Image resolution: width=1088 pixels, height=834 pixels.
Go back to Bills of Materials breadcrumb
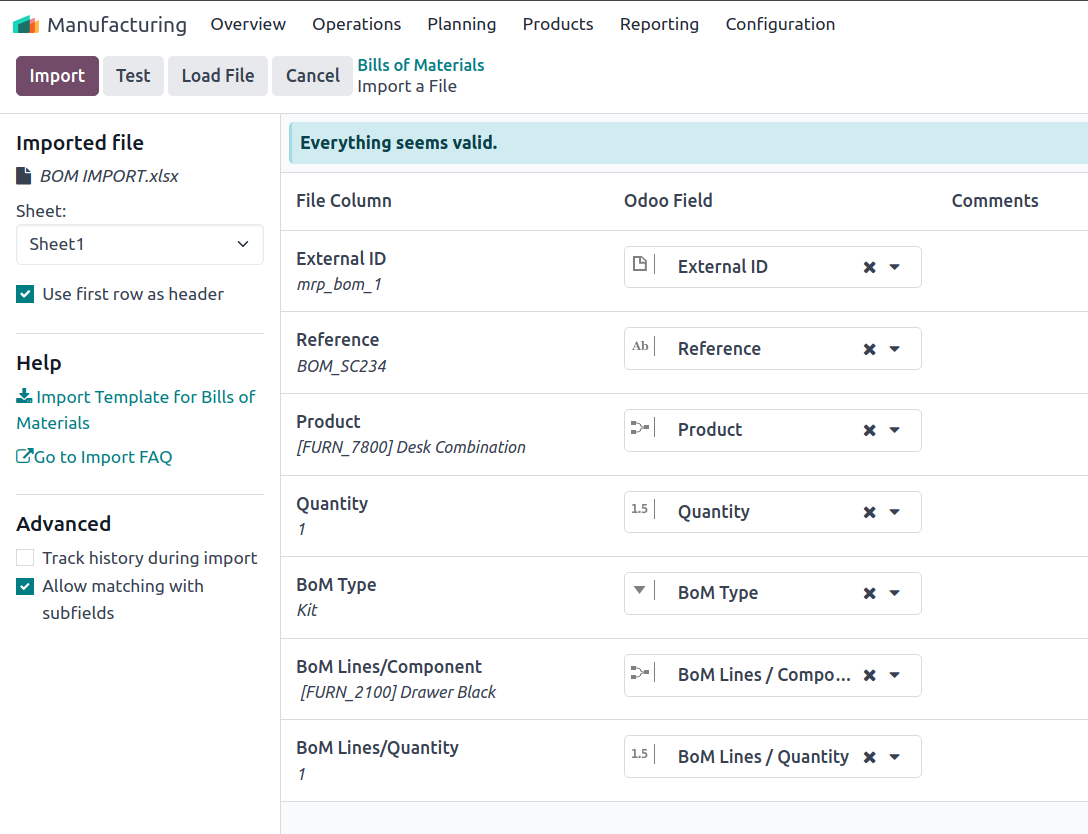point(420,65)
